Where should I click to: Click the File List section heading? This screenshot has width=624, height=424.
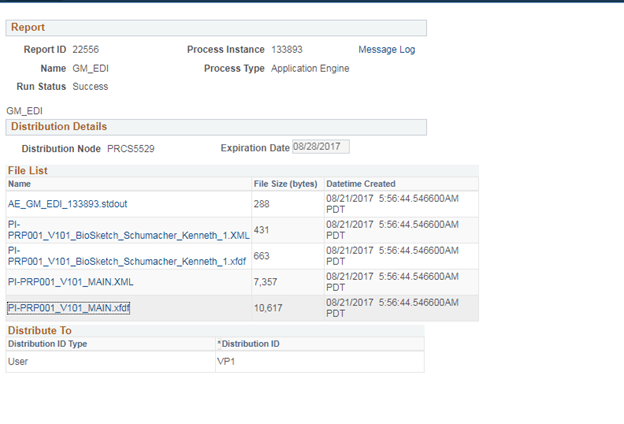coord(28,171)
